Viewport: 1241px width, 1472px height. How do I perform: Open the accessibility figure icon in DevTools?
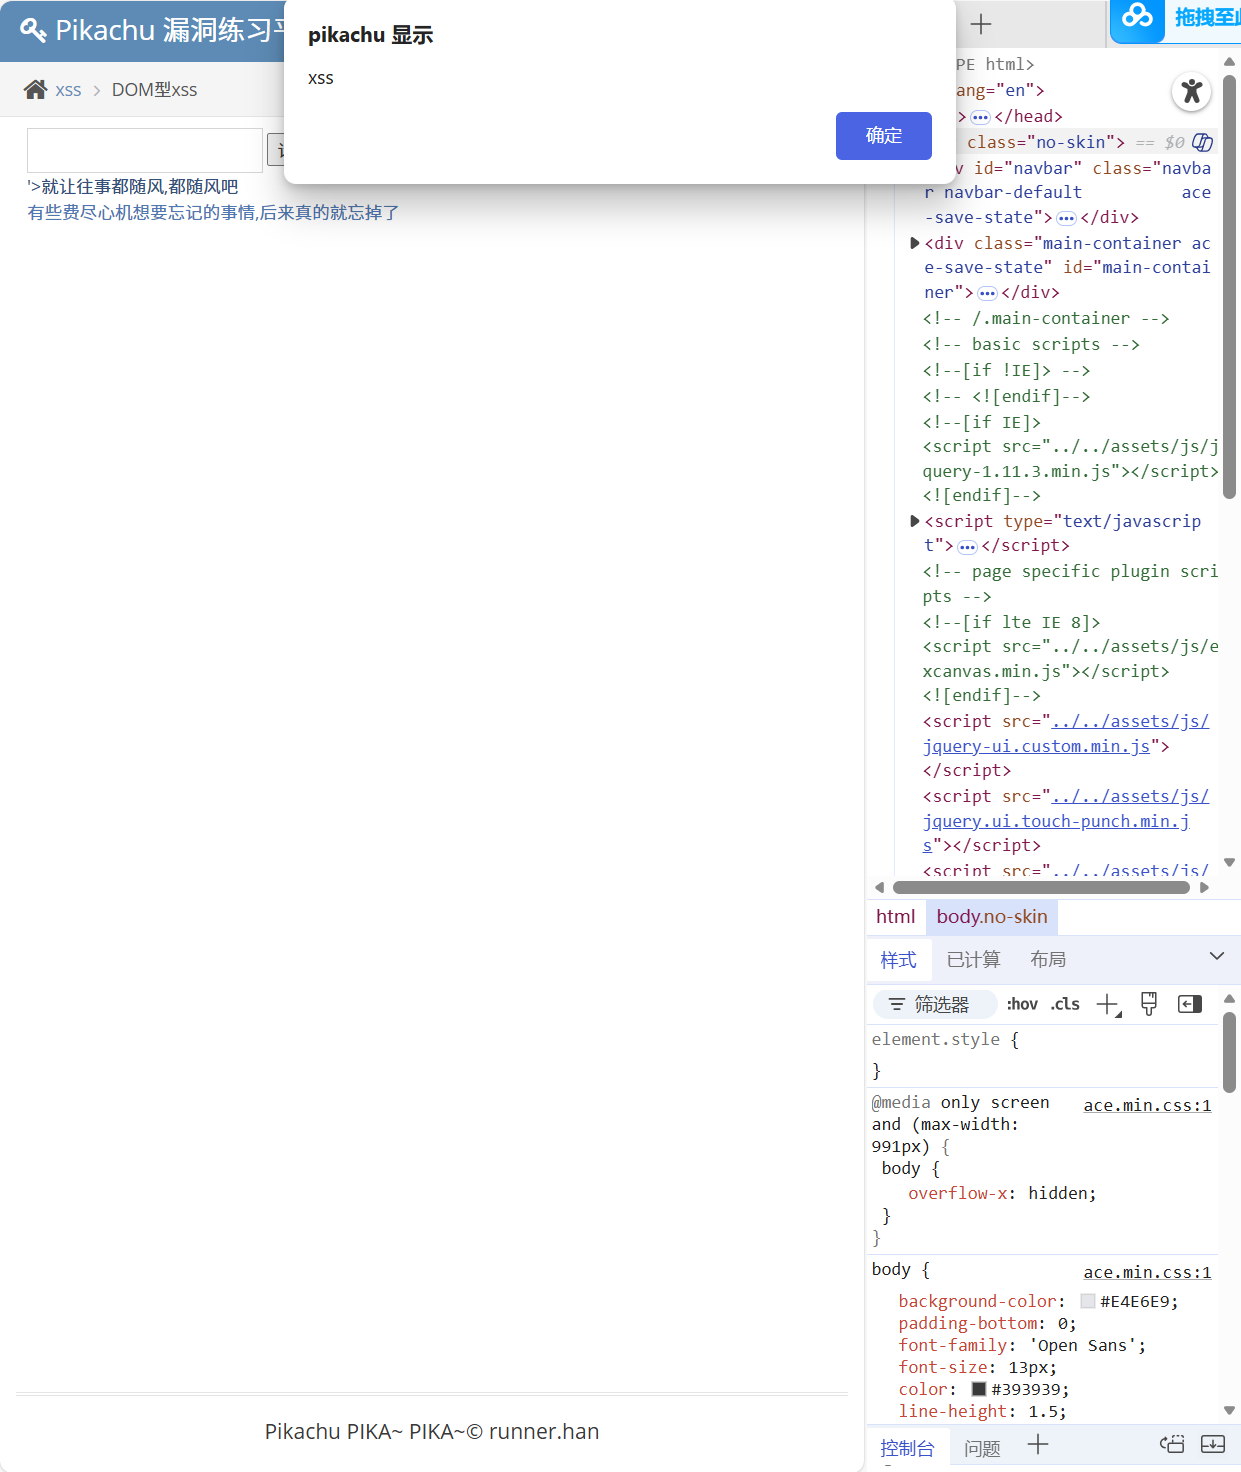[1191, 92]
